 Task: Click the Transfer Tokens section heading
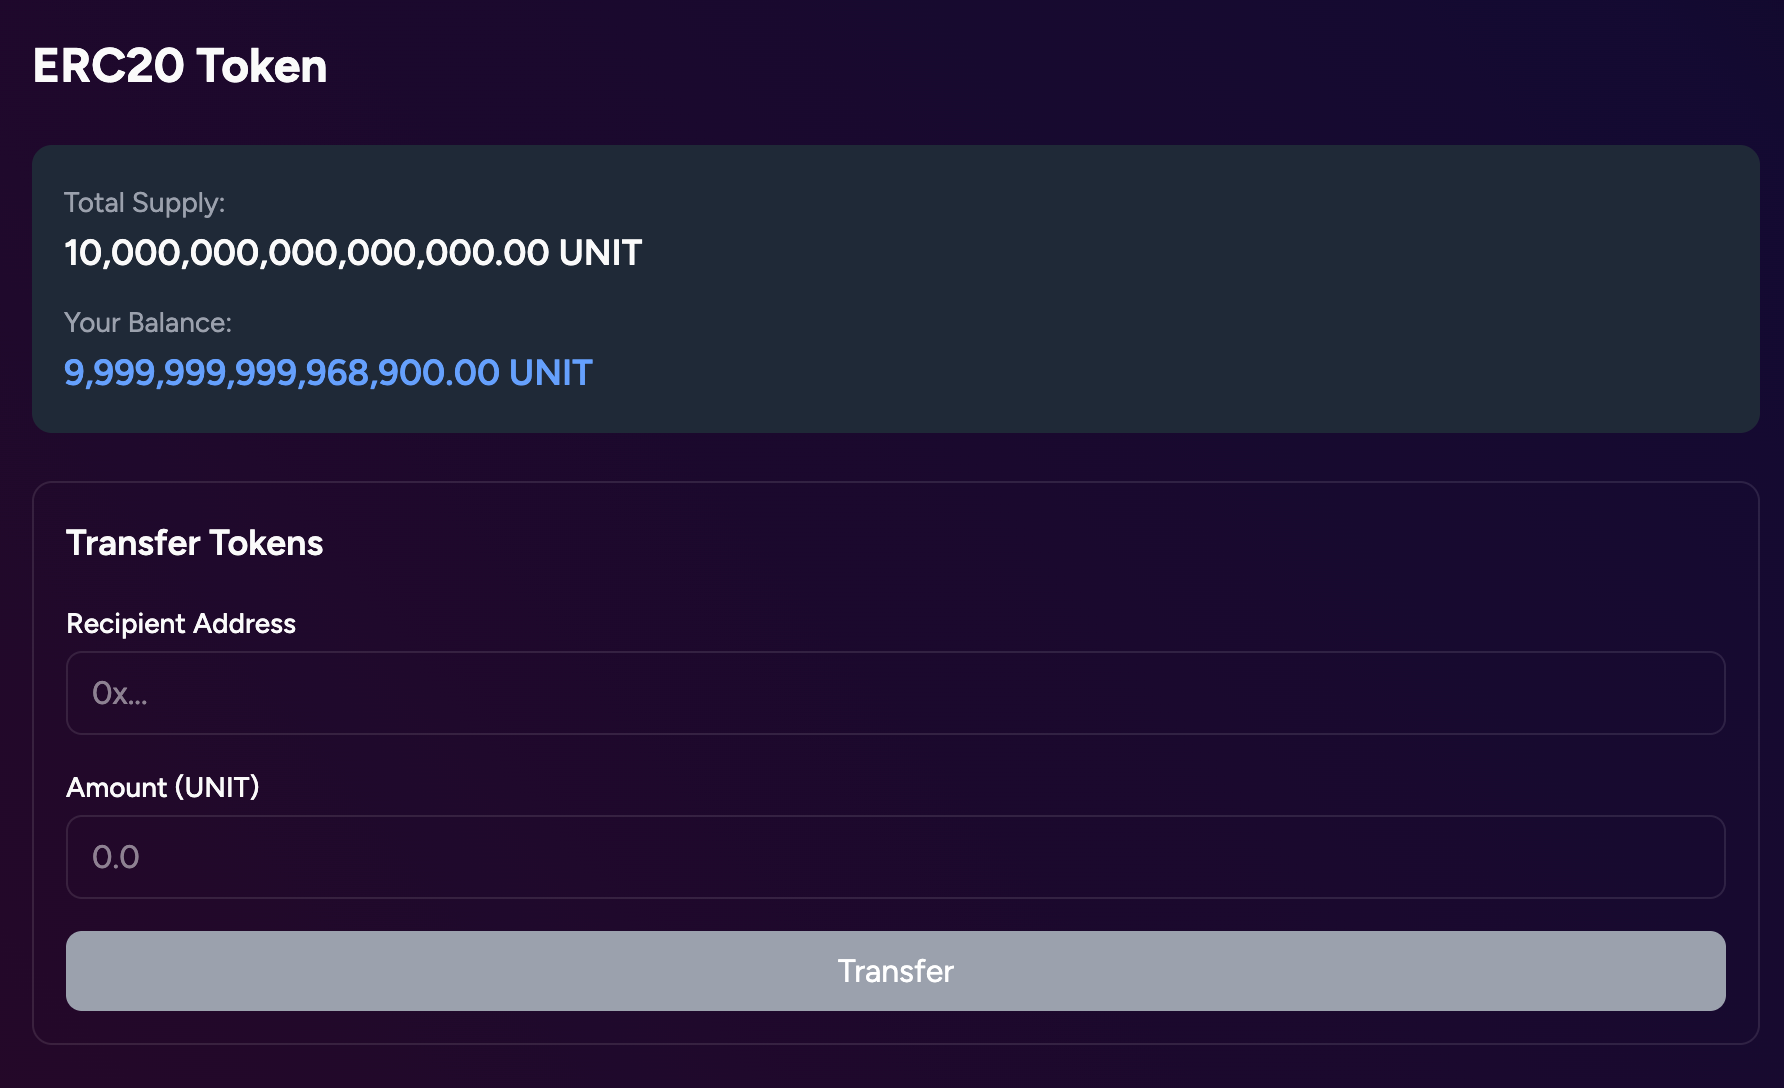(x=194, y=543)
